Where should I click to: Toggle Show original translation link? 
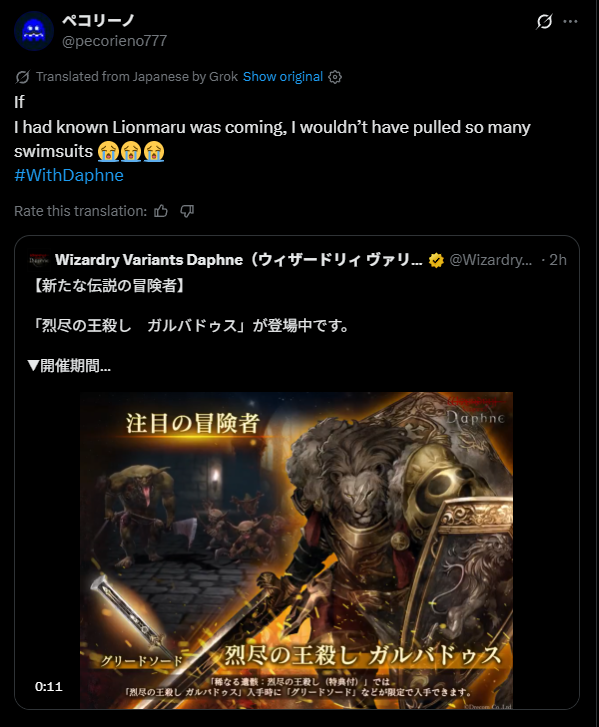point(283,77)
